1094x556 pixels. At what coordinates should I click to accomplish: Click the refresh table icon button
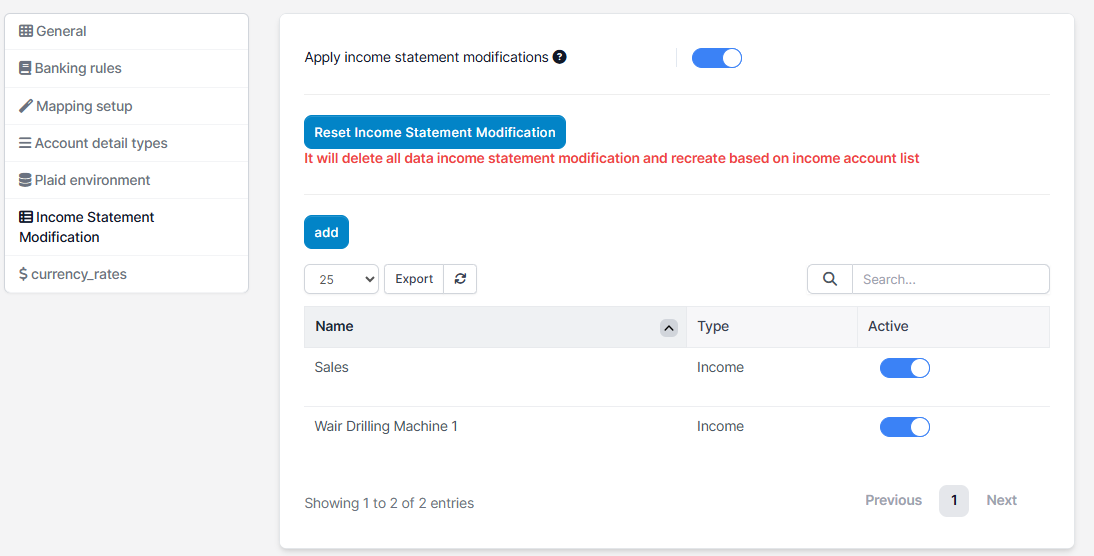pos(460,279)
